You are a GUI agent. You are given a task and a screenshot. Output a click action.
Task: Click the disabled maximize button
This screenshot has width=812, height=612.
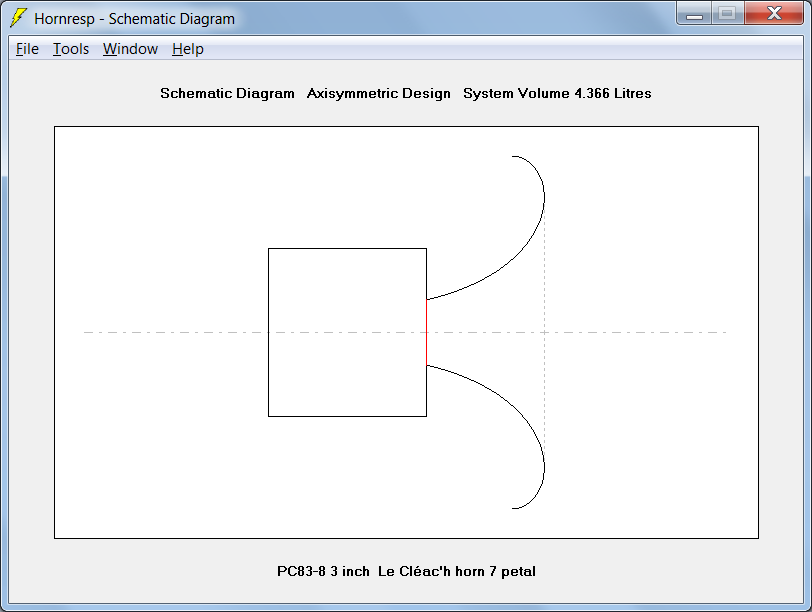click(728, 13)
